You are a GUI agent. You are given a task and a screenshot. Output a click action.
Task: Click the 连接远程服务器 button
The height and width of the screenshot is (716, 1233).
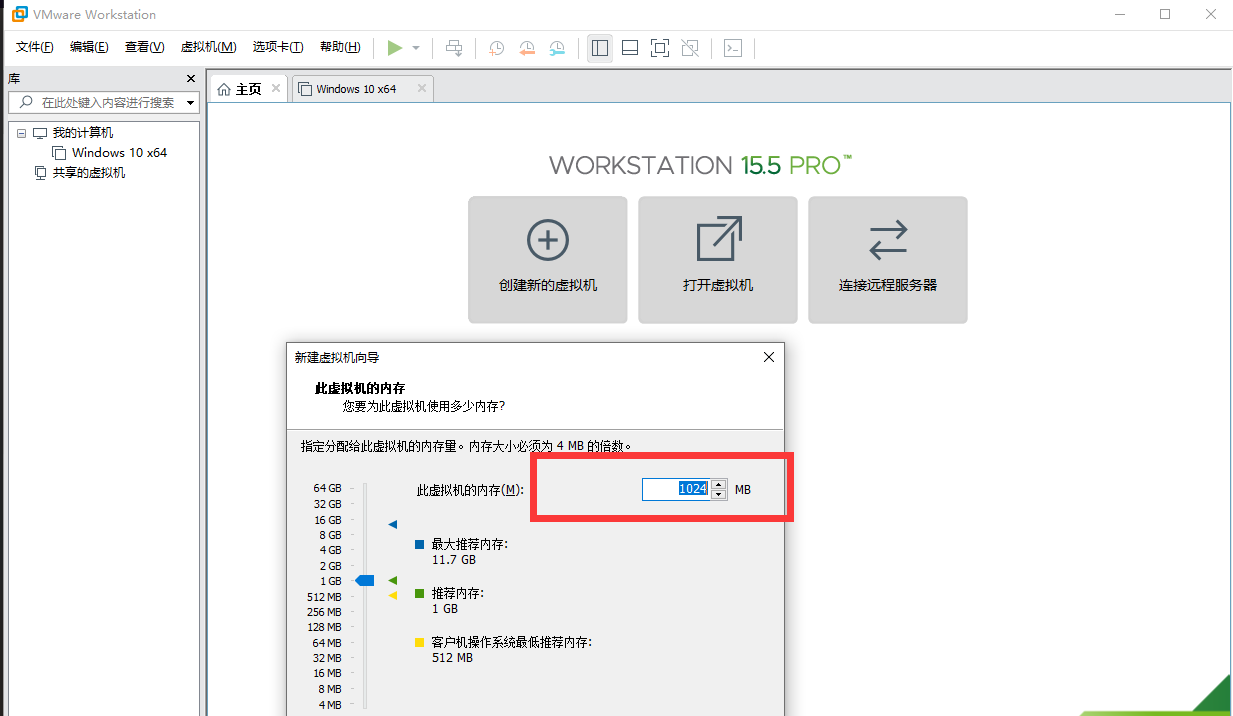point(888,260)
